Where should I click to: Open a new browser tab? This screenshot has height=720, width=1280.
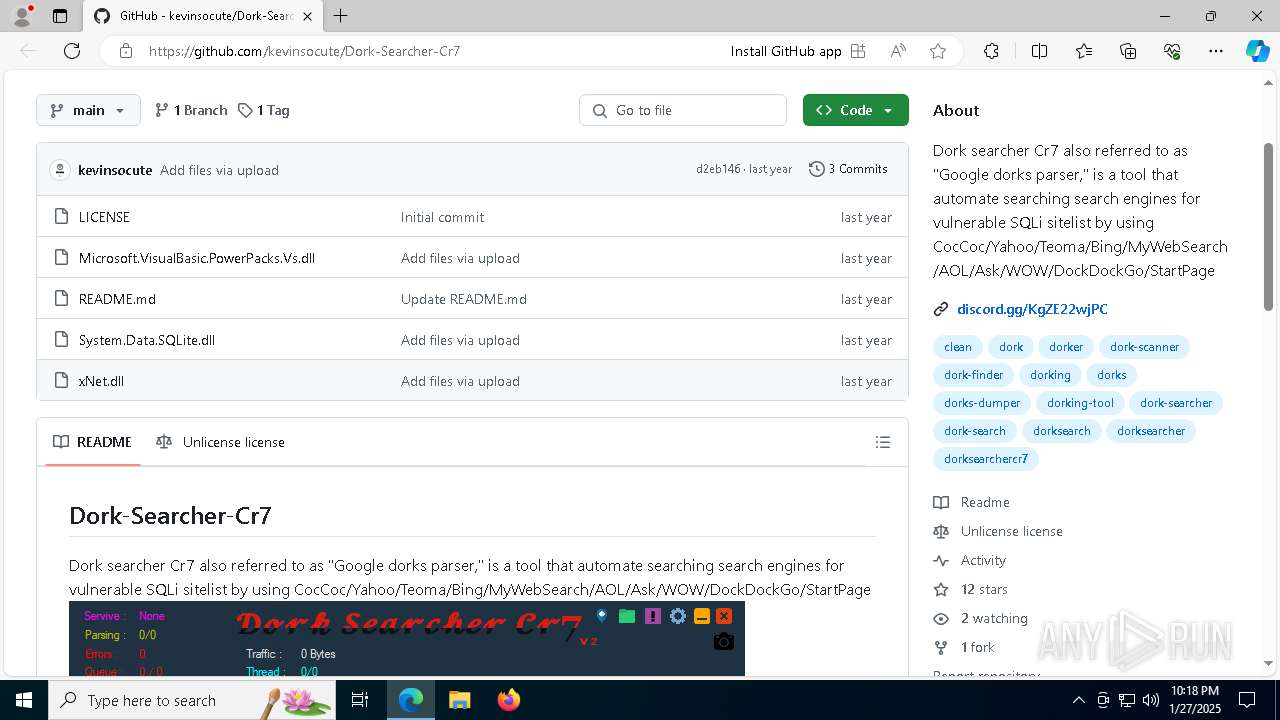click(341, 16)
